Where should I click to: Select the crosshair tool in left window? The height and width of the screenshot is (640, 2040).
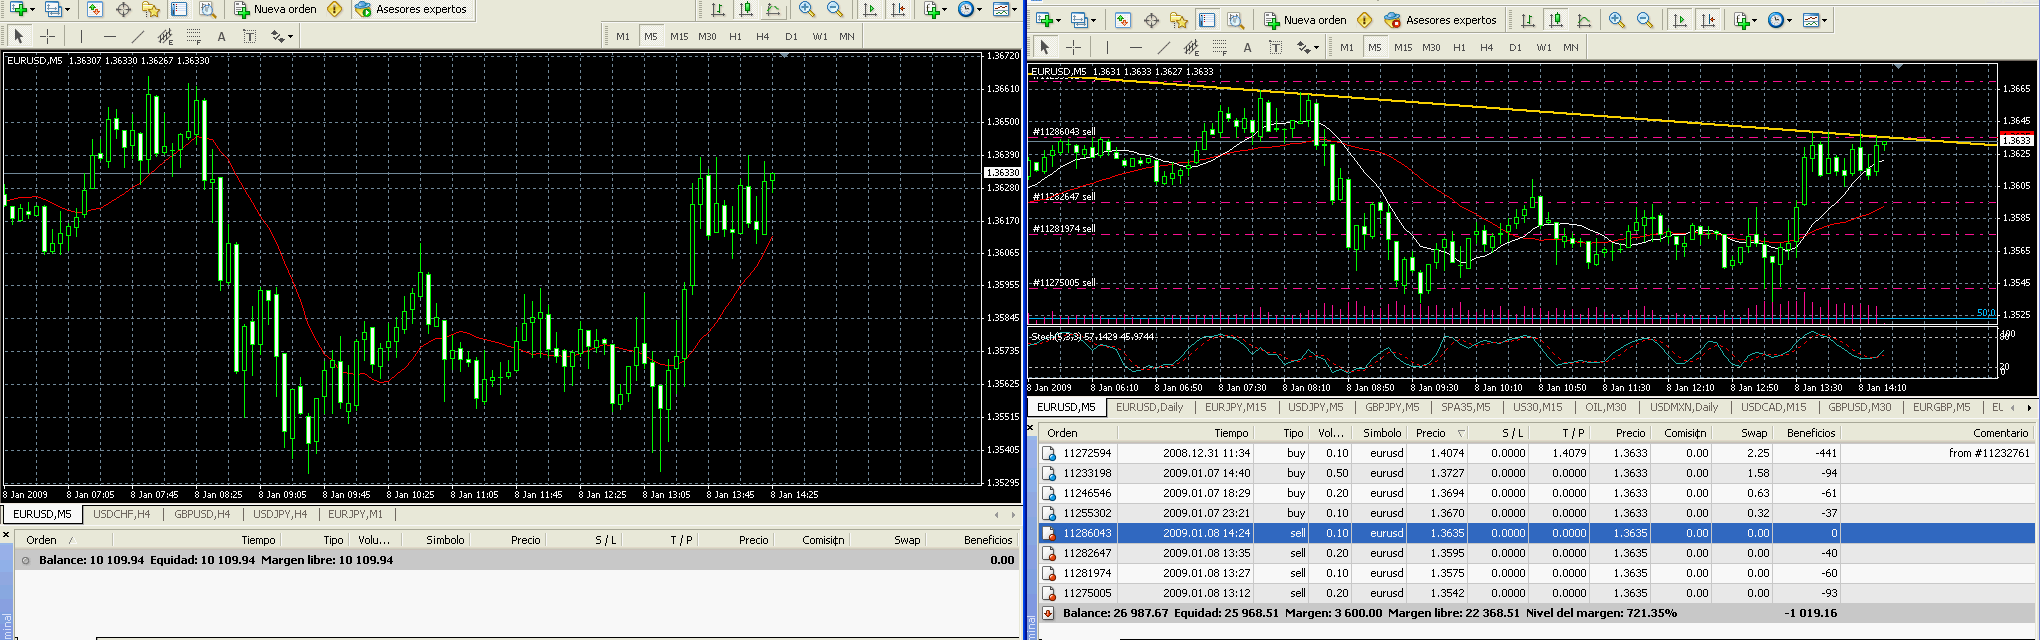tap(47, 37)
